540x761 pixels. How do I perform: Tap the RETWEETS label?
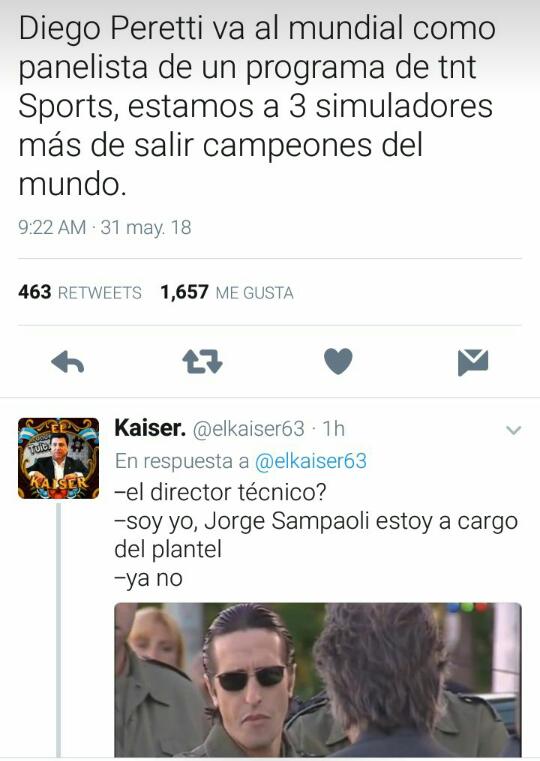[x=100, y=293]
